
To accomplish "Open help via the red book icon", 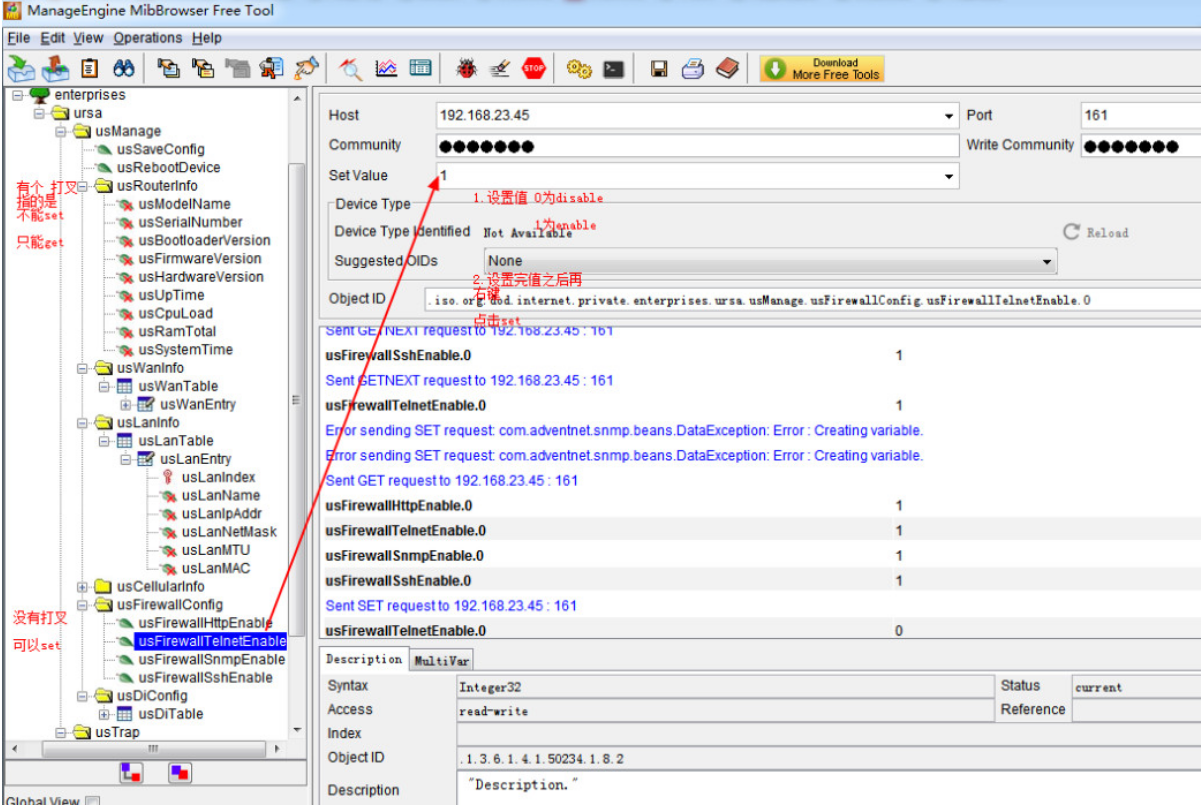I will (727, 69).
